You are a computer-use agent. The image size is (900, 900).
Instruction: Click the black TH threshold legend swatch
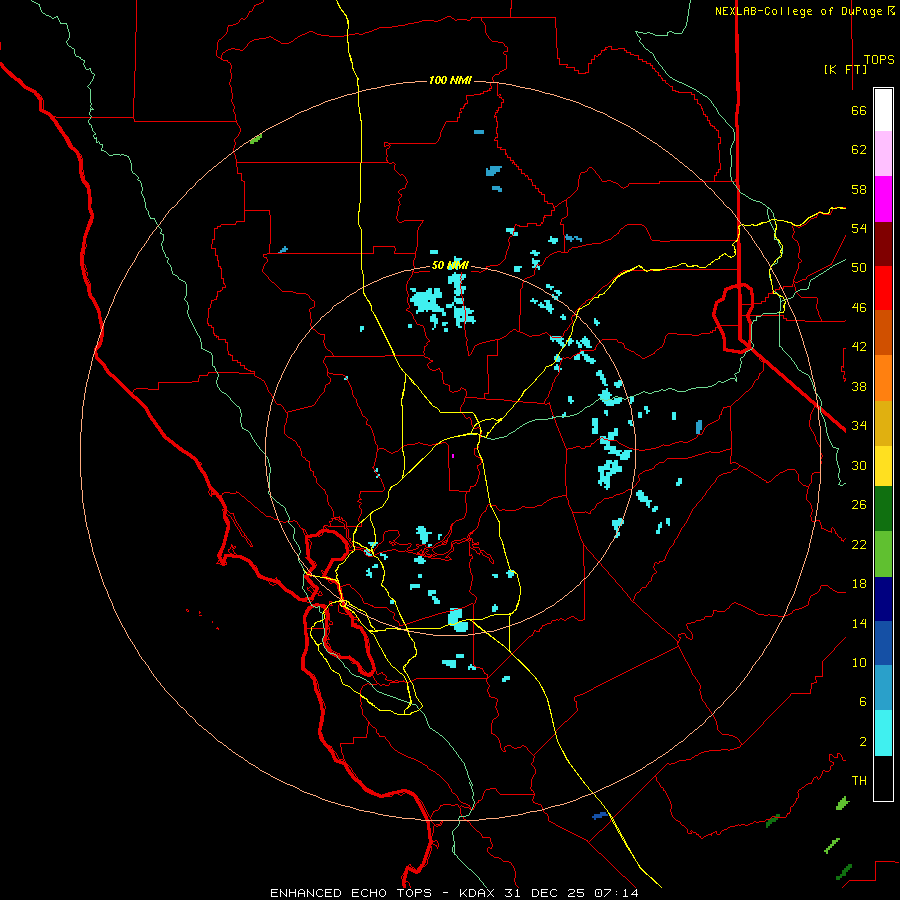tap(883, 778)
